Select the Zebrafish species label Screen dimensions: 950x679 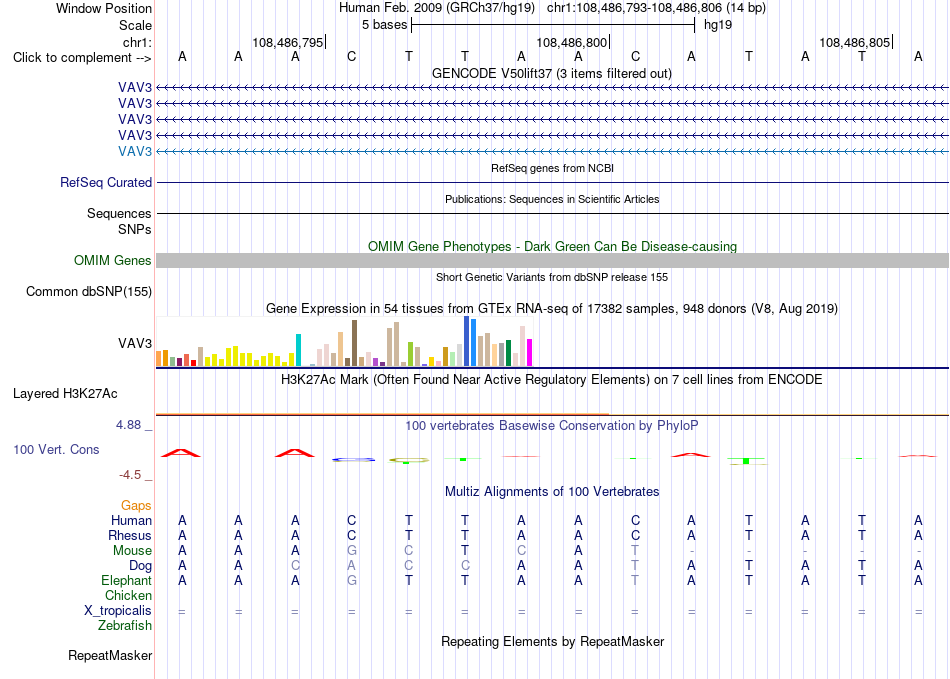pos(125,626)
